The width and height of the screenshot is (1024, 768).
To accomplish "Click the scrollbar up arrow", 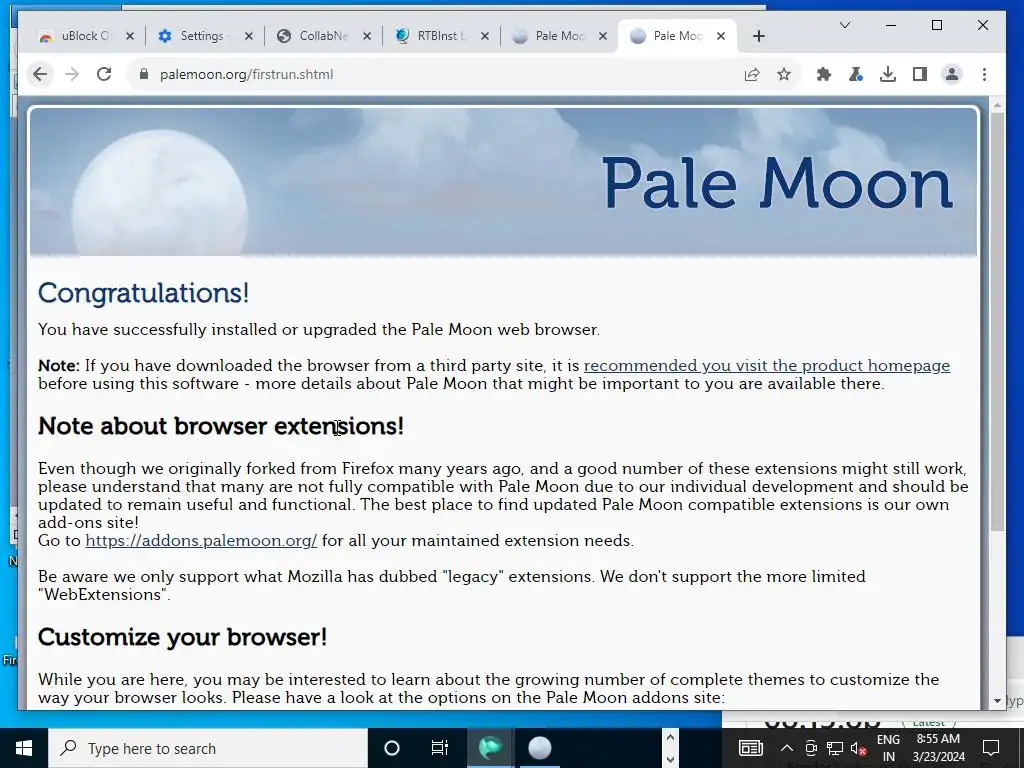I will [997, 104].
